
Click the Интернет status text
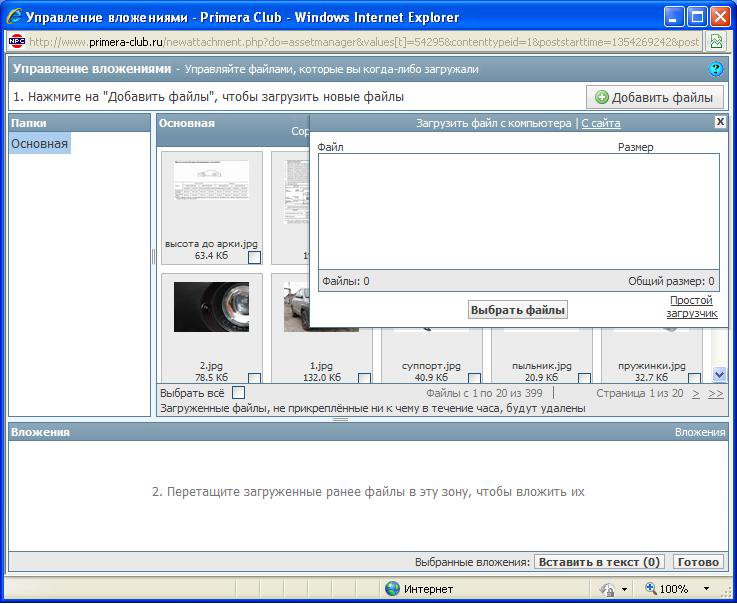(428, 589)
